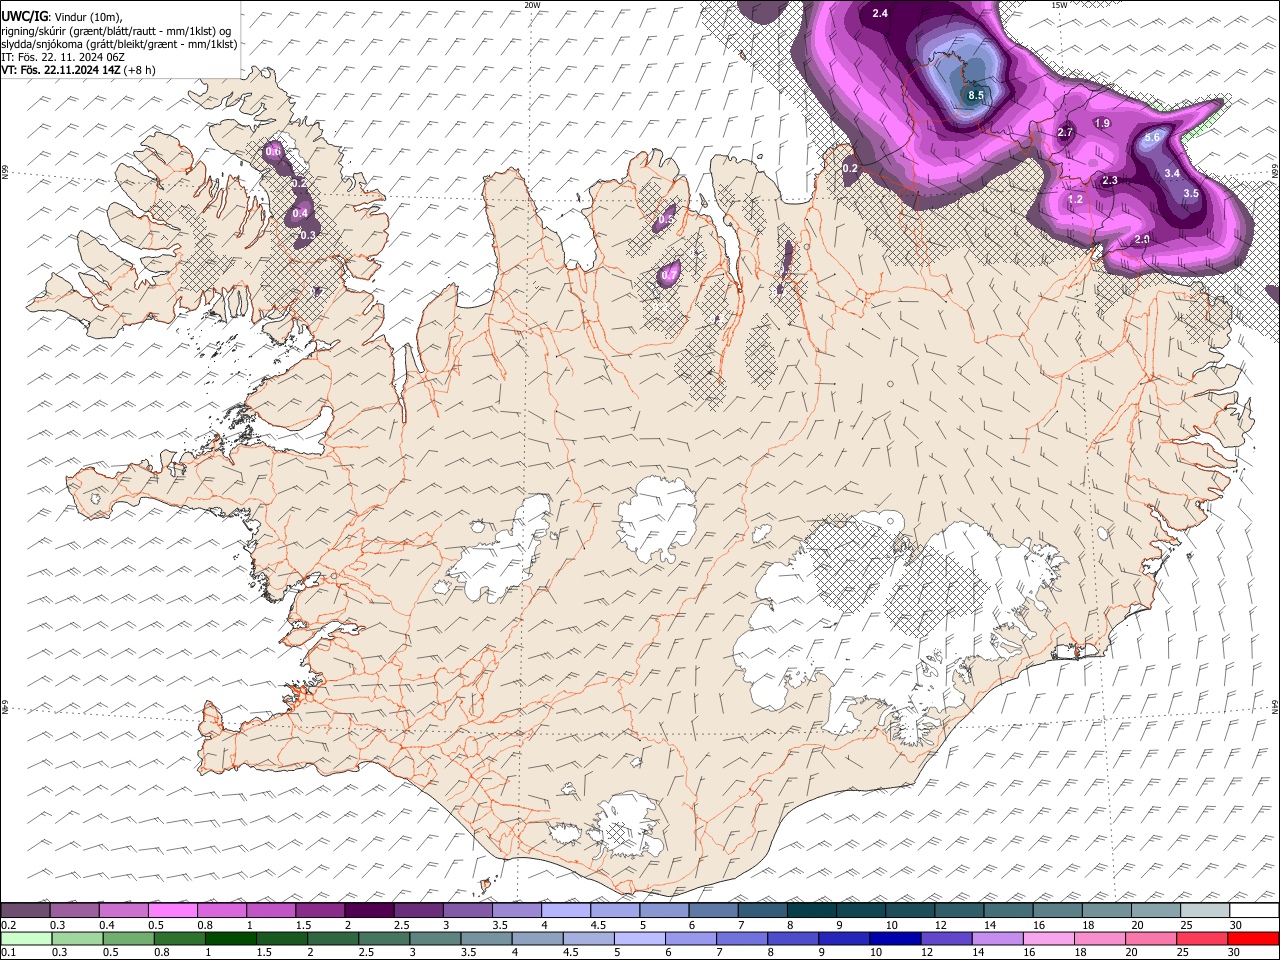Click the 0.6 value label in the Westfjords
This screenshot has height=960, width=1280.
[x=273, y=152]
